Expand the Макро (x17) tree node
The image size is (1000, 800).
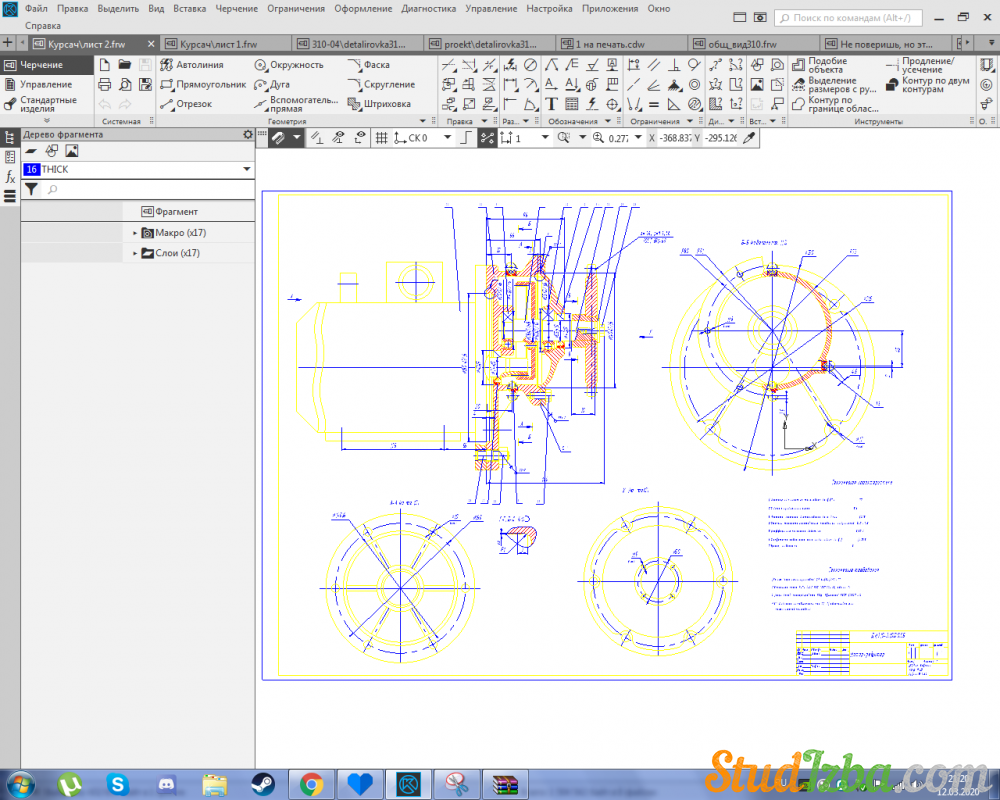coord(135,233)
